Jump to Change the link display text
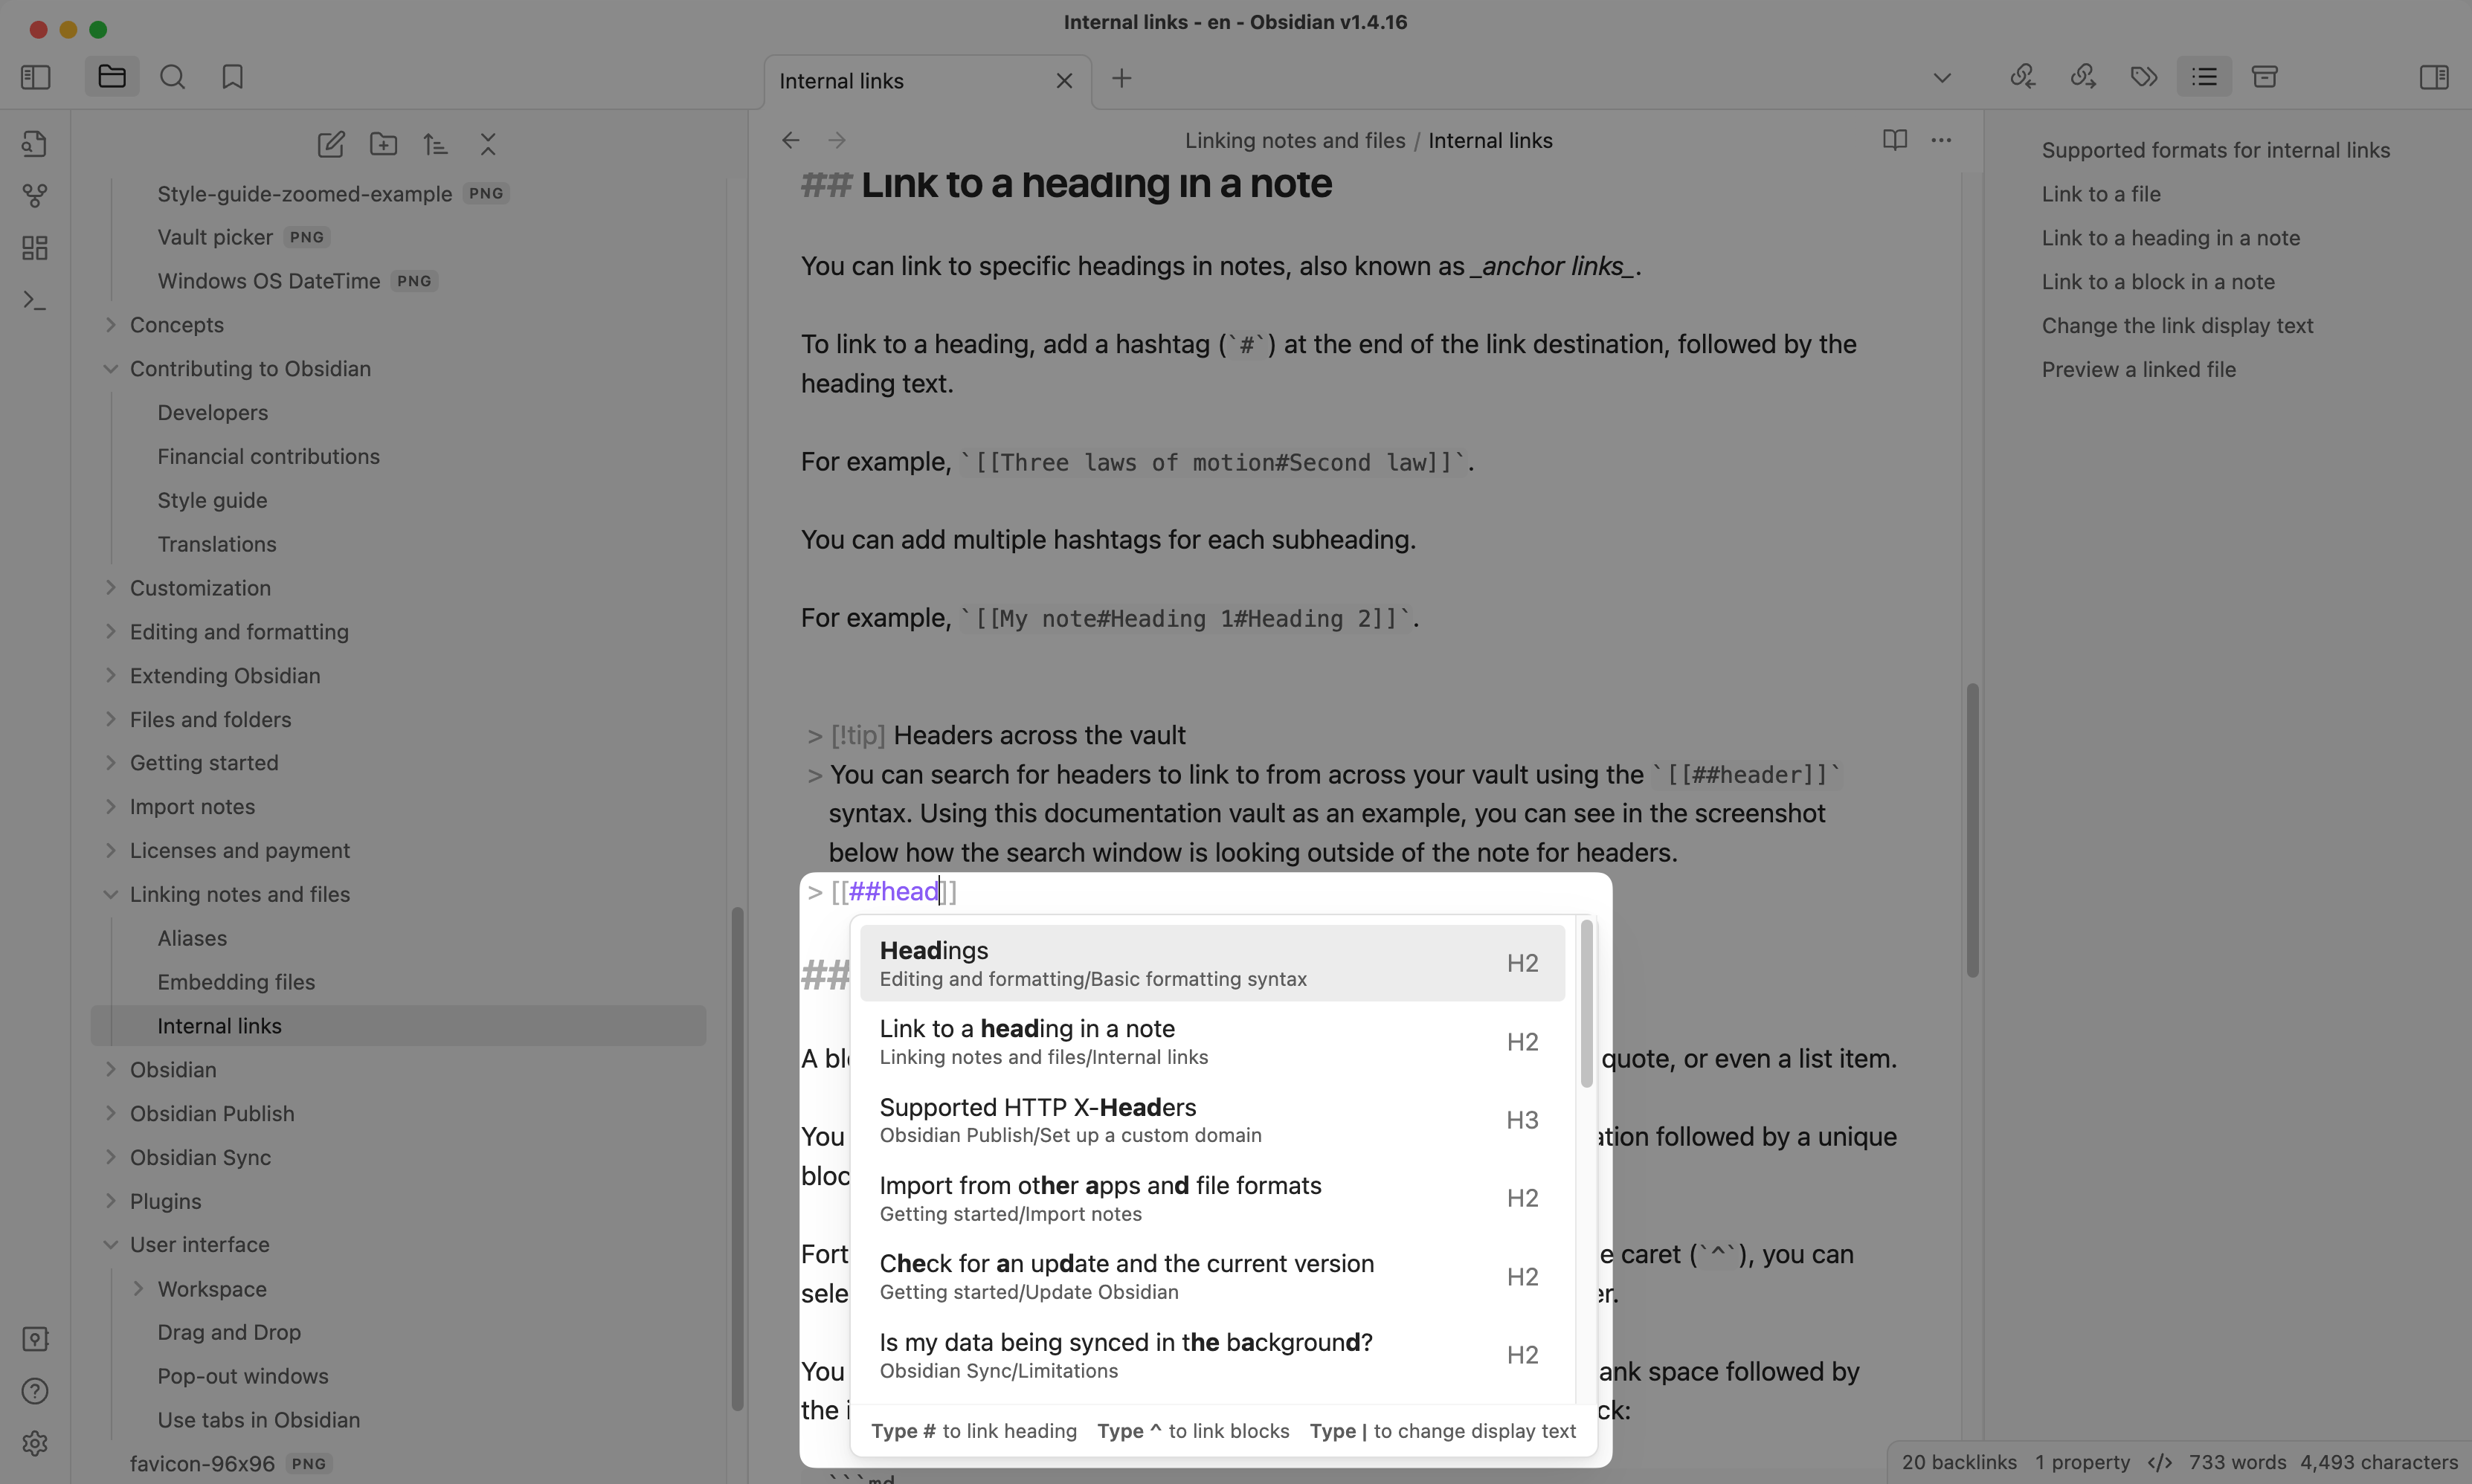 point(2177,326)
